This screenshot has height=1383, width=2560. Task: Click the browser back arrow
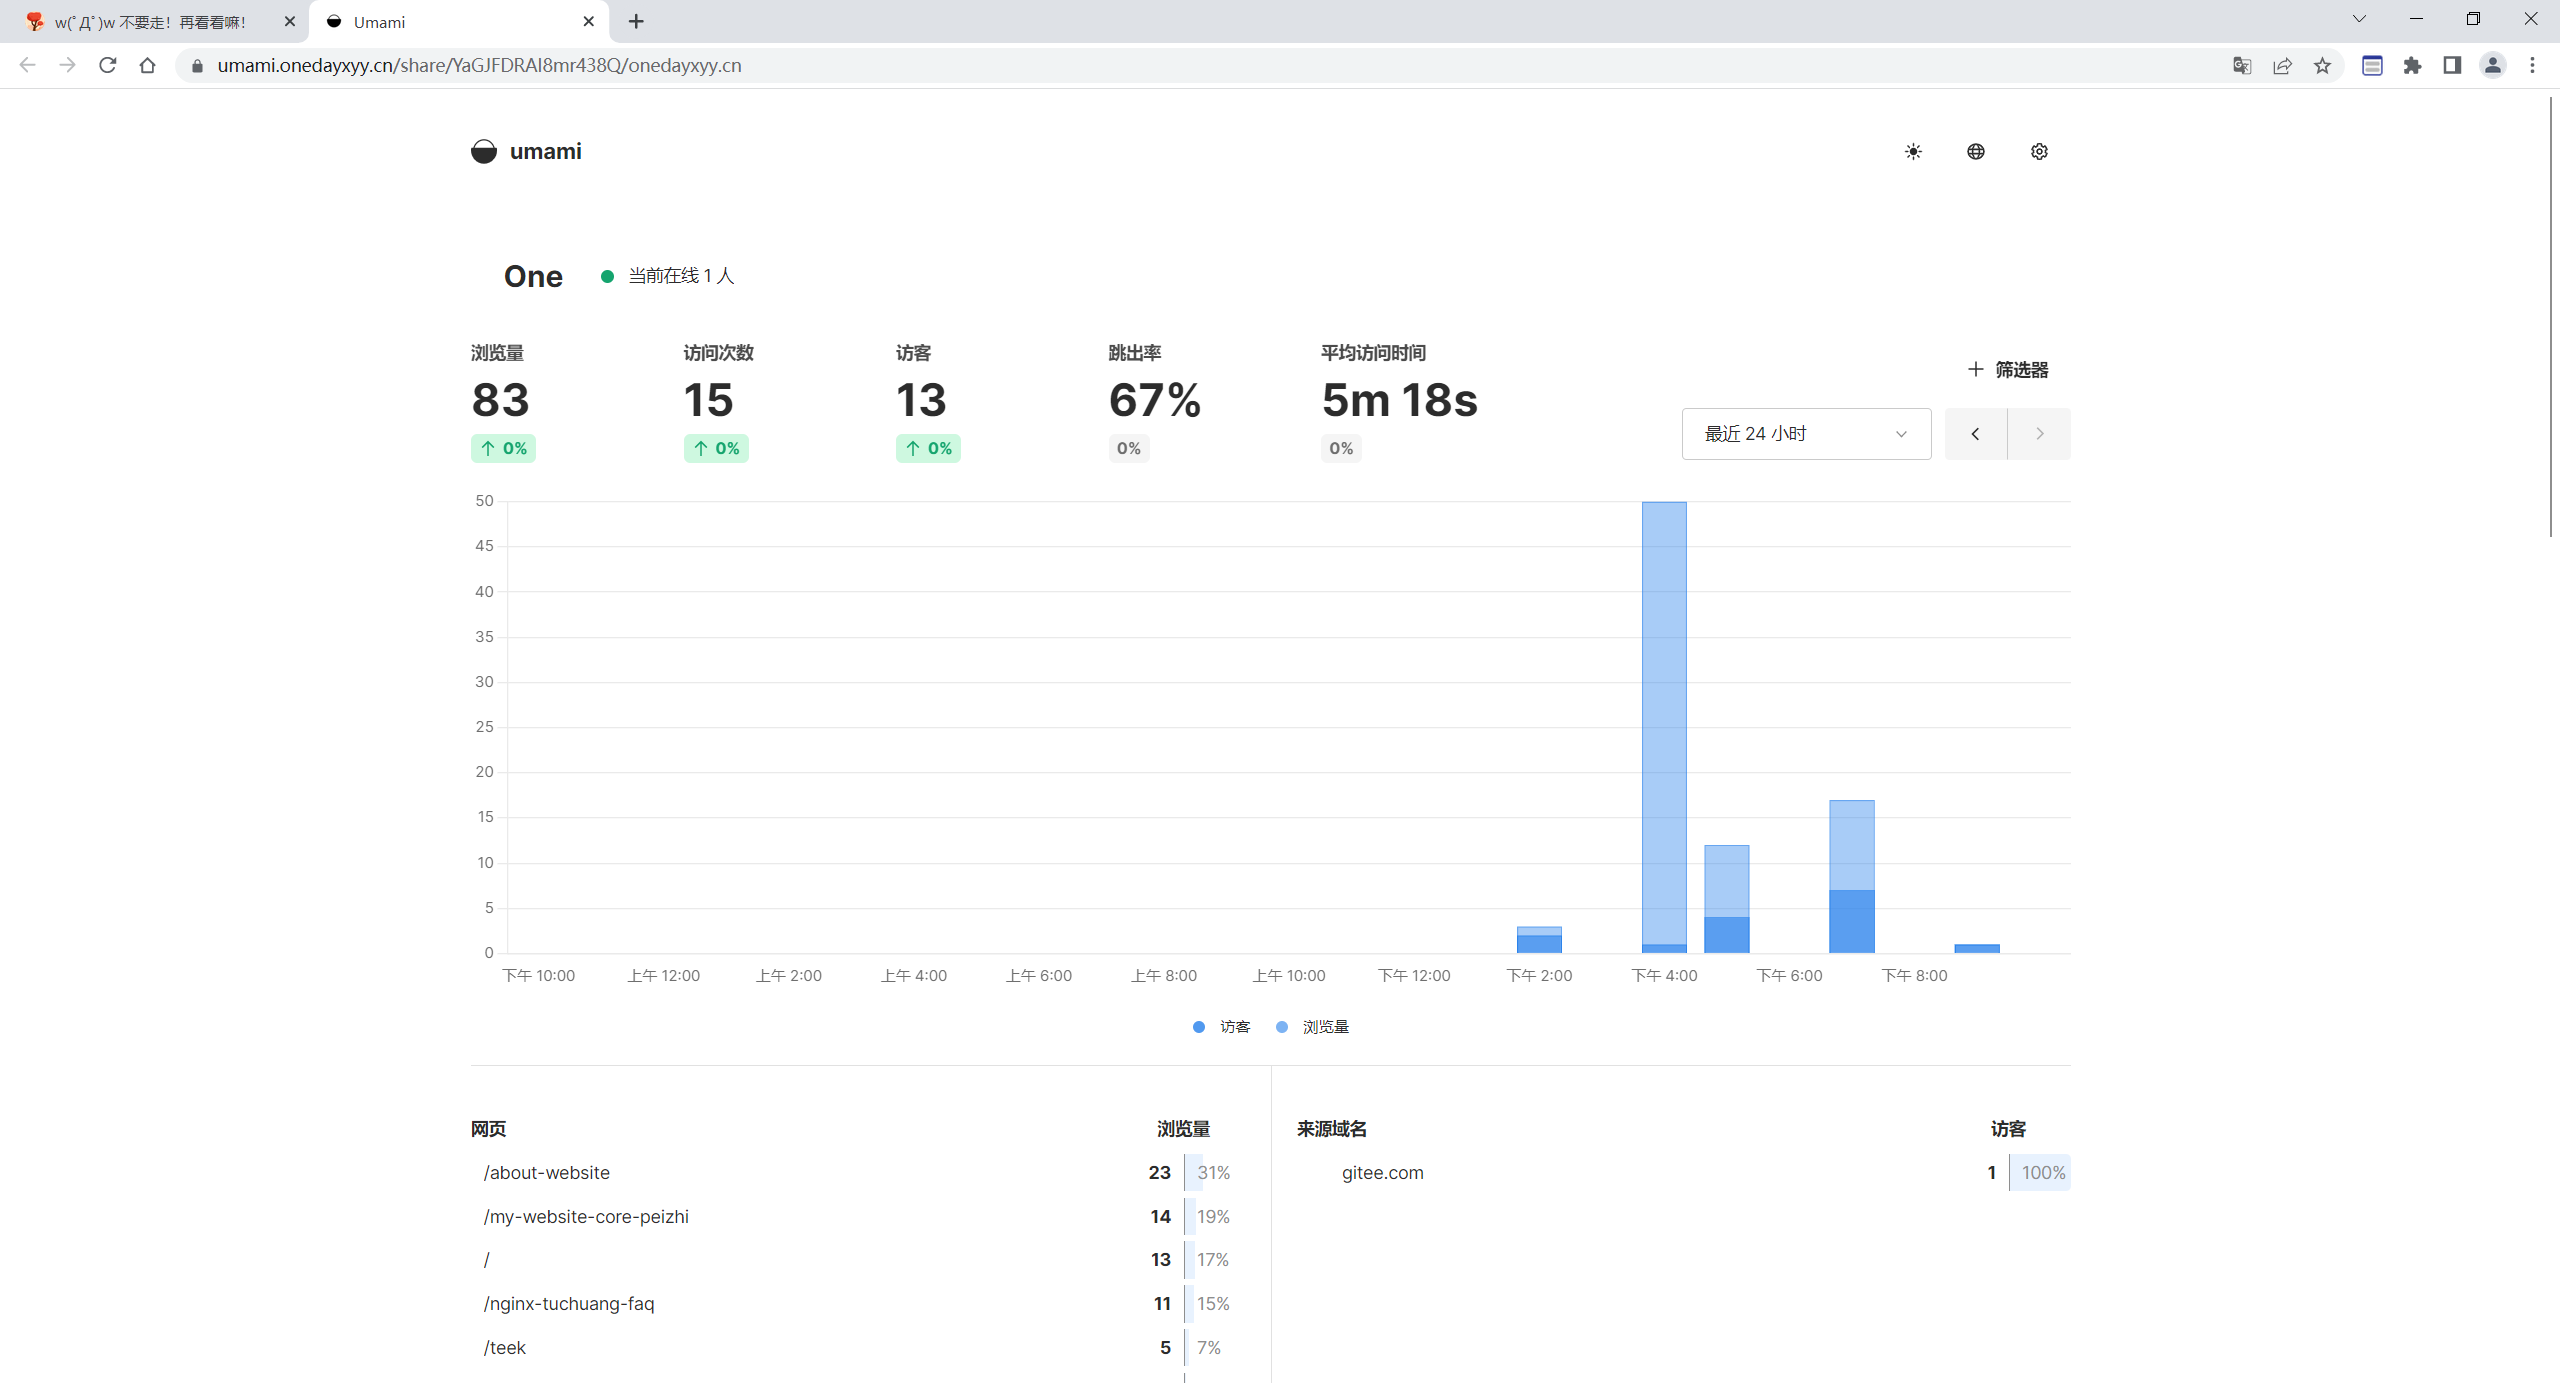[x=28, y=65]
